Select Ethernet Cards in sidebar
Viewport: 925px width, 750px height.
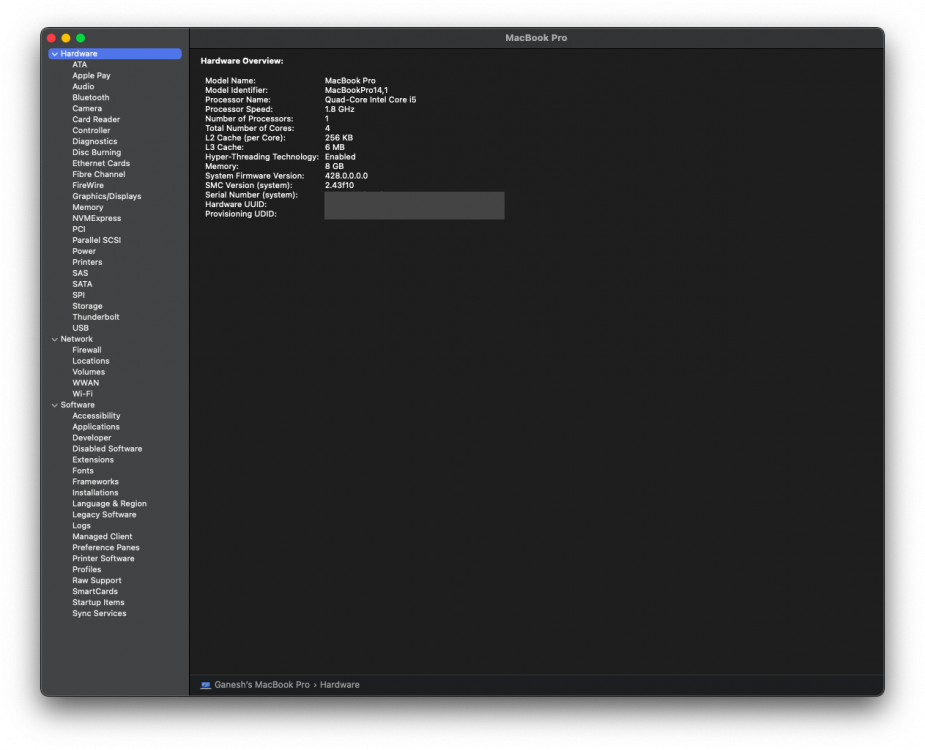coord(101,163)
